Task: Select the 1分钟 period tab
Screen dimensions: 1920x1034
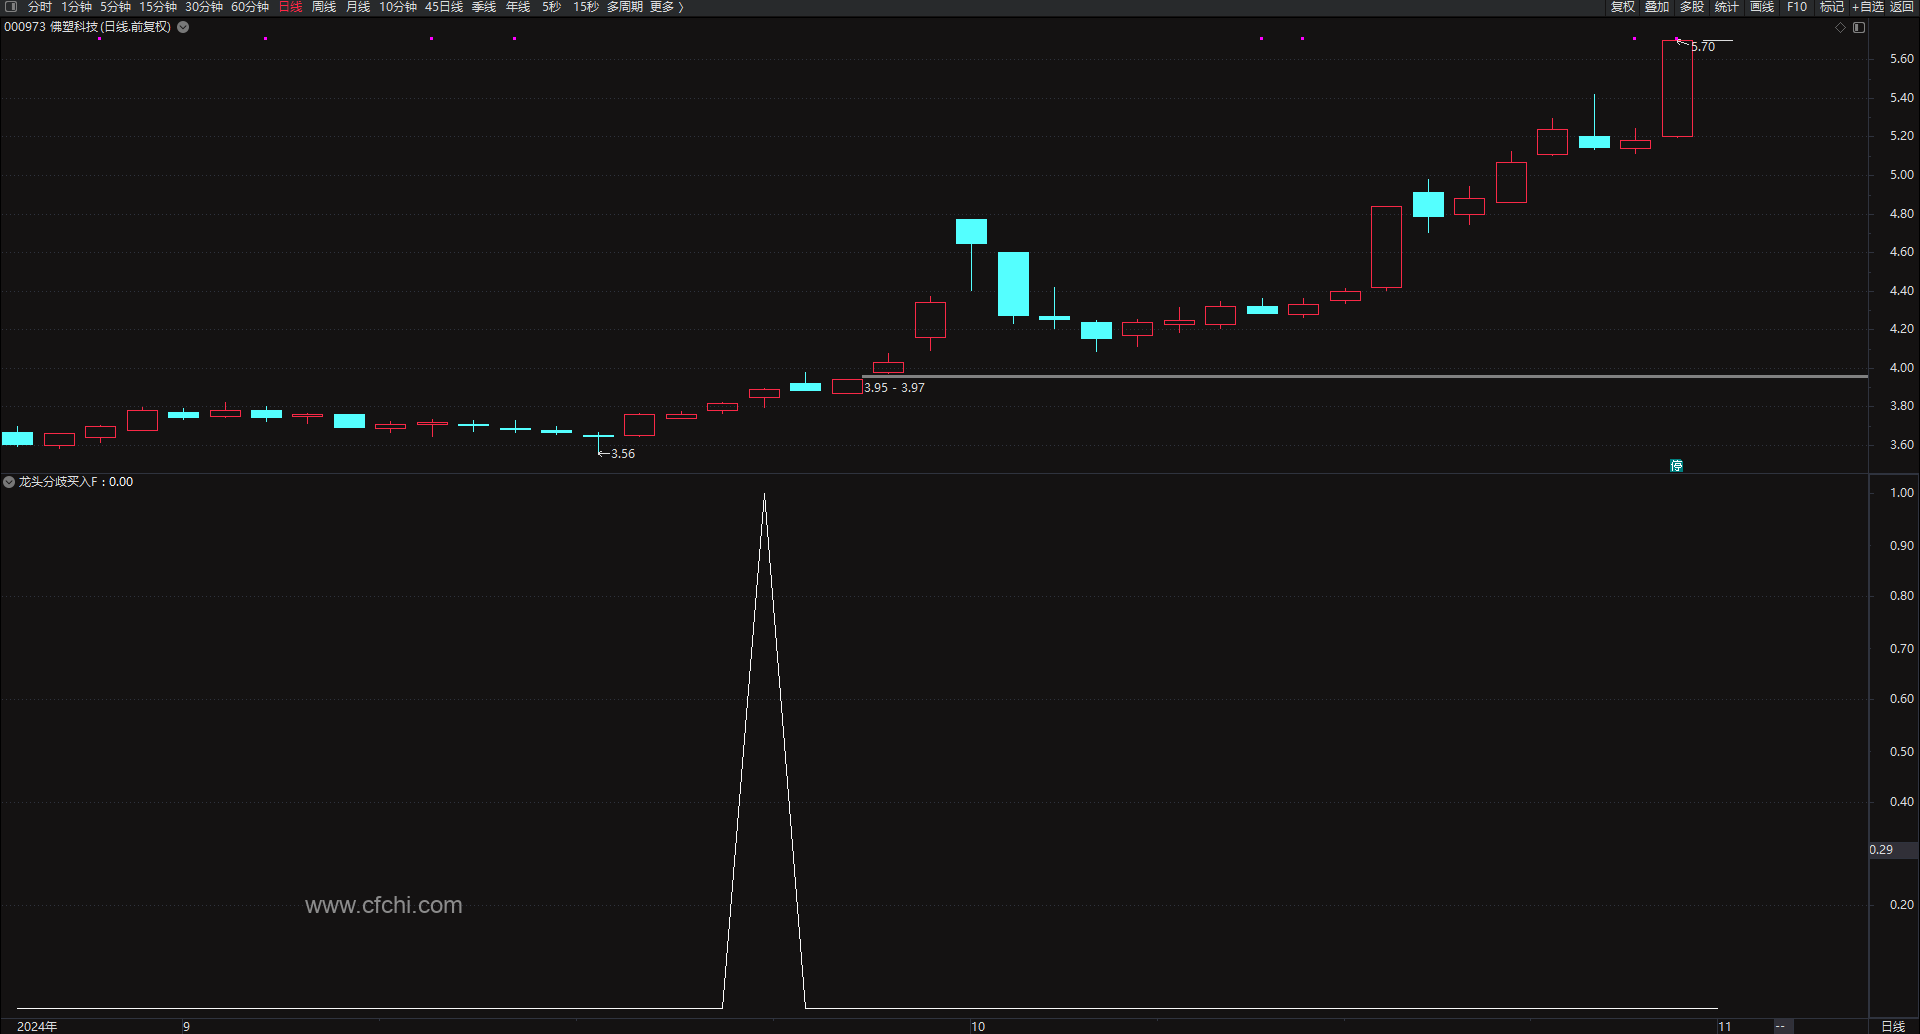Action: [76, 7]
